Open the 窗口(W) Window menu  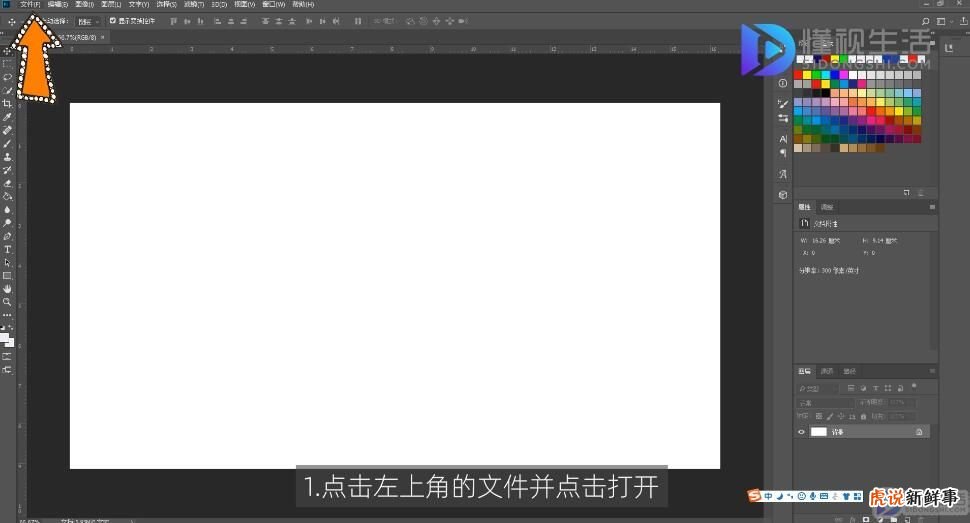click(273, 4)
